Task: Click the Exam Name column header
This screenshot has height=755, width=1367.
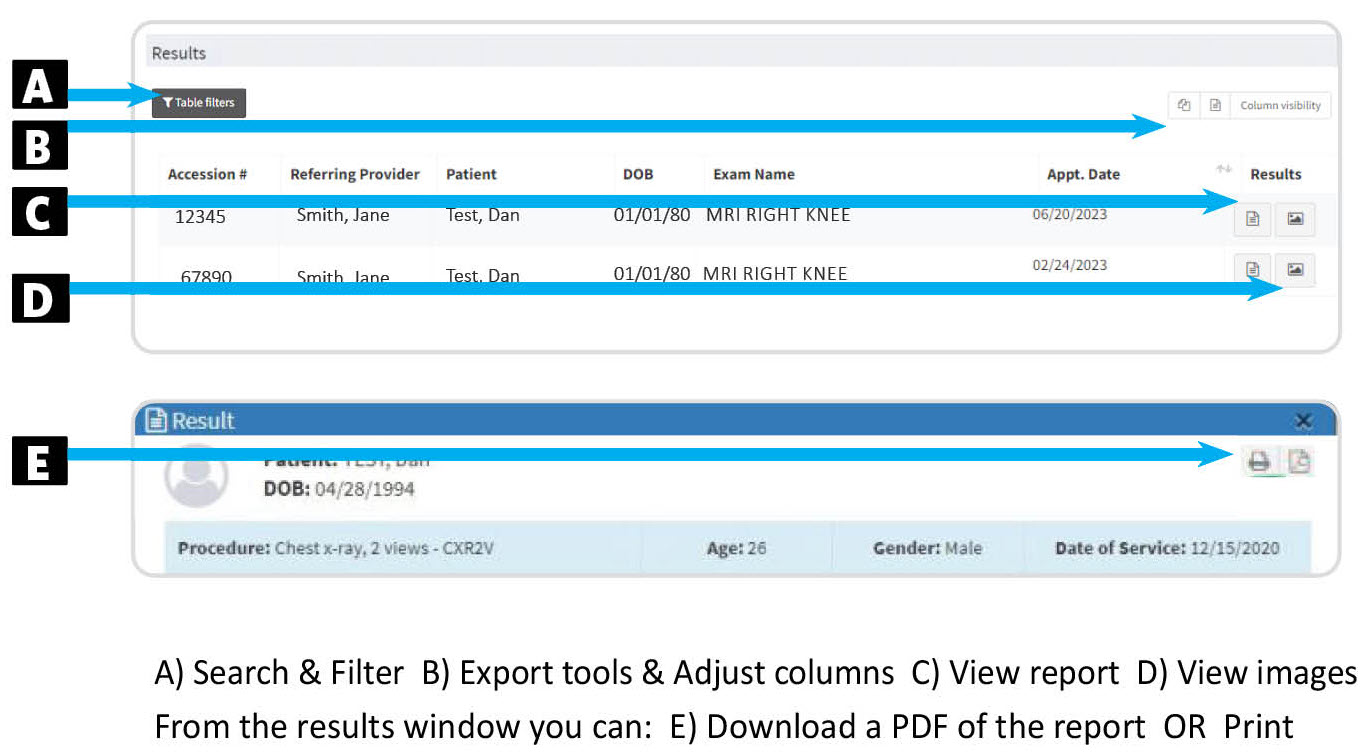Action: [754, 174]
